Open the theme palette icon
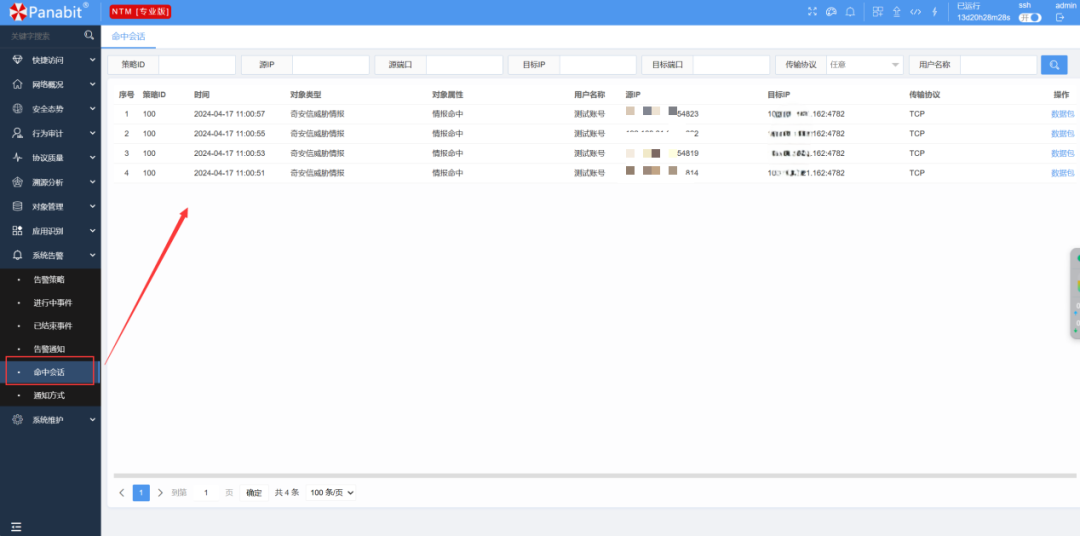 [x=831, y=12]
